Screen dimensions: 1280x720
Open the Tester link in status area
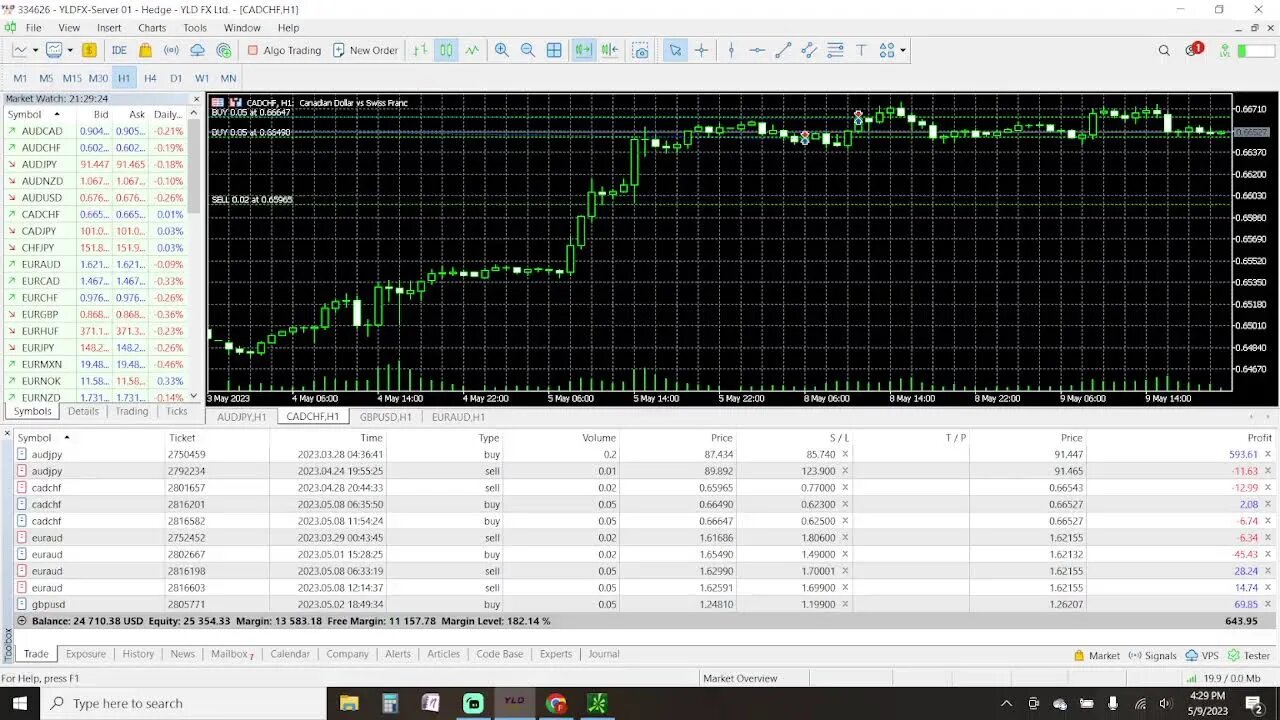click(x=1248, y=656)
